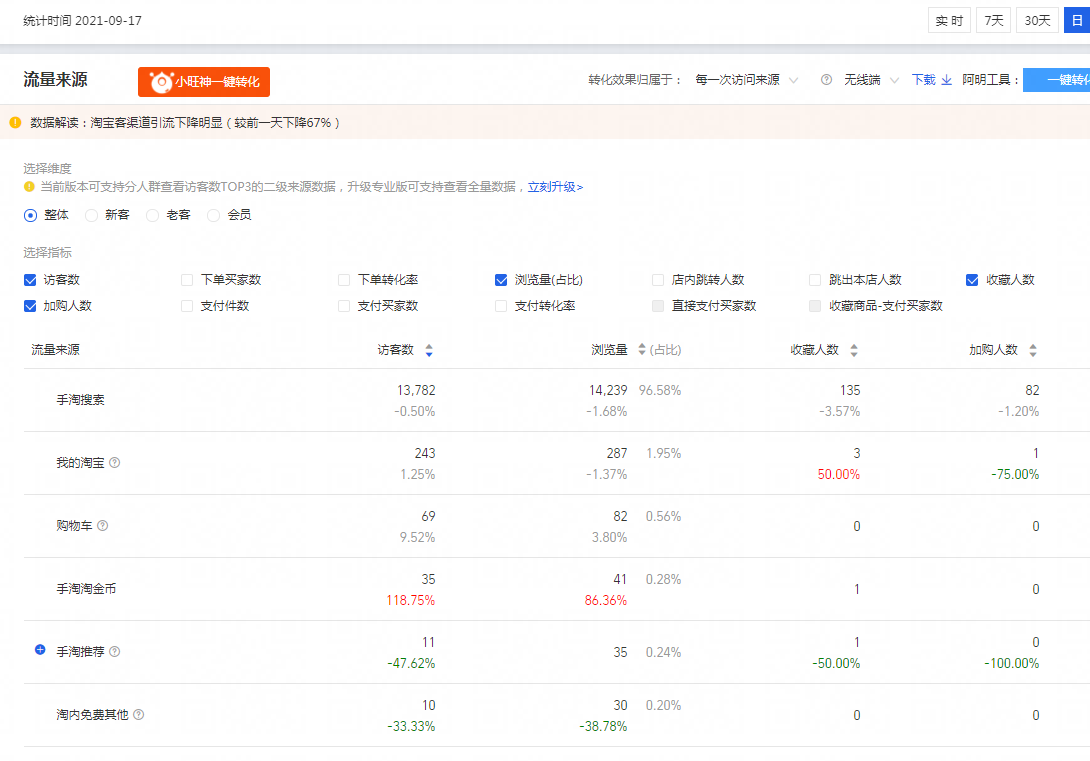Click 13,782 visitors value
The height and width of the screenshot is (761, 1090).
416,391
